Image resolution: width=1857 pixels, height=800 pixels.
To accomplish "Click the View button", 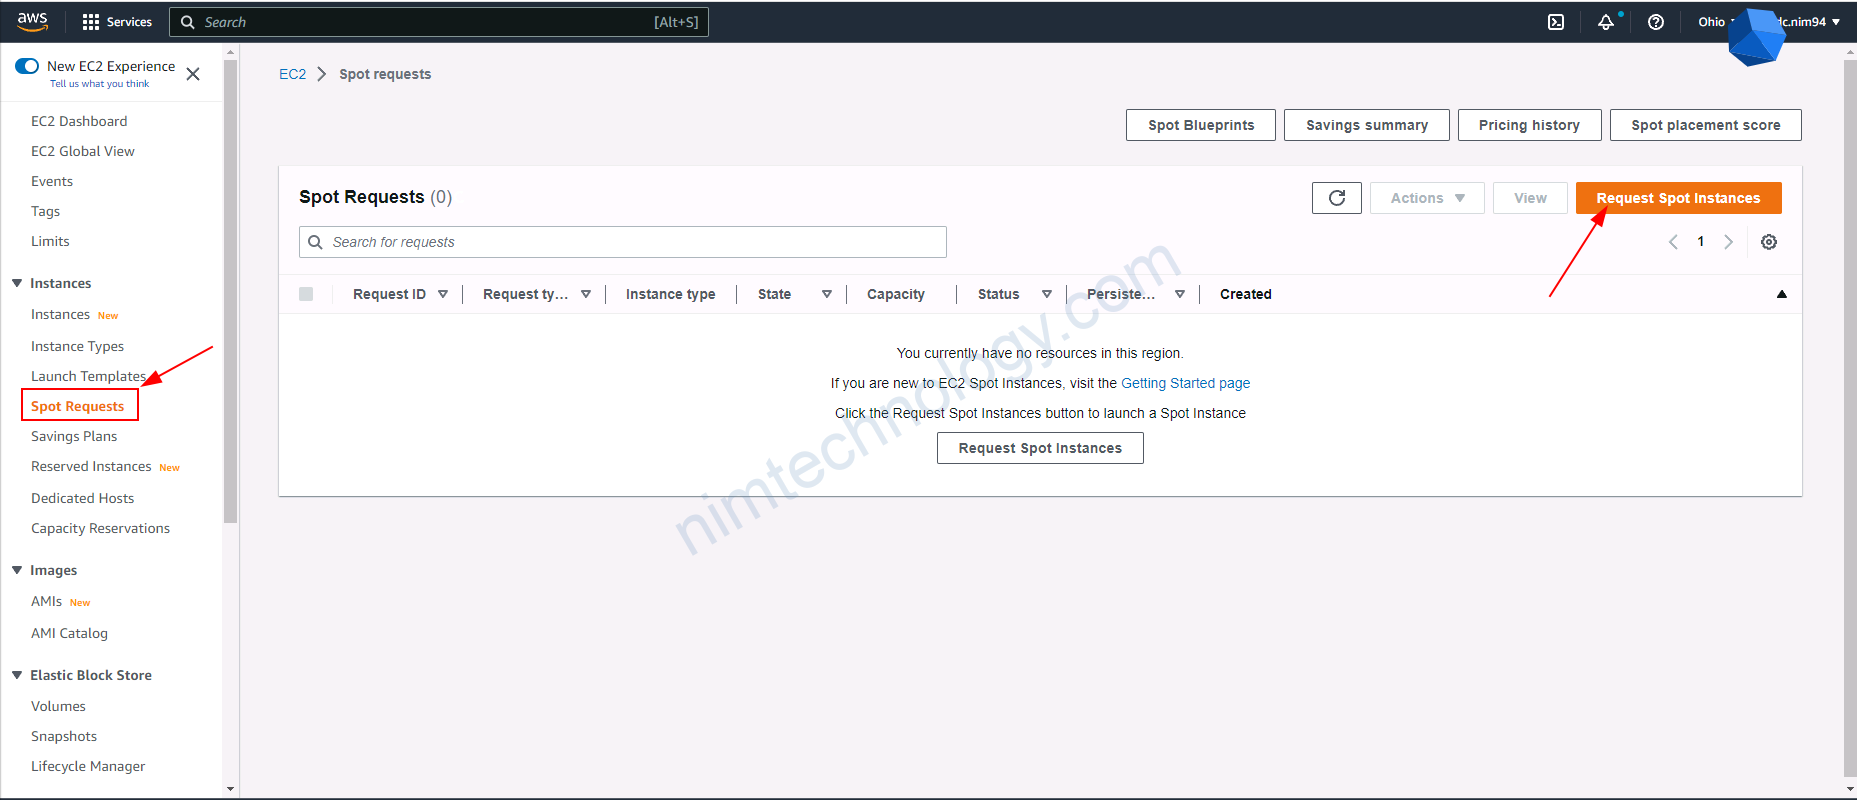I will 1530,198.
